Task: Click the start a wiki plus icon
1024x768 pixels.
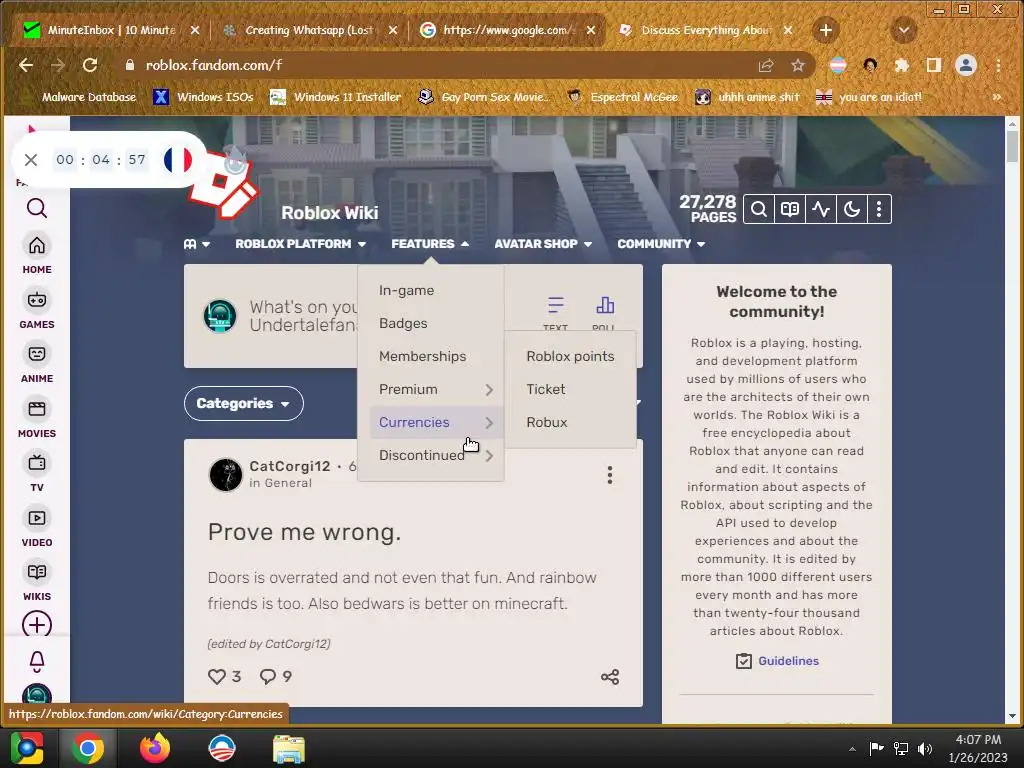Action: 37,624
